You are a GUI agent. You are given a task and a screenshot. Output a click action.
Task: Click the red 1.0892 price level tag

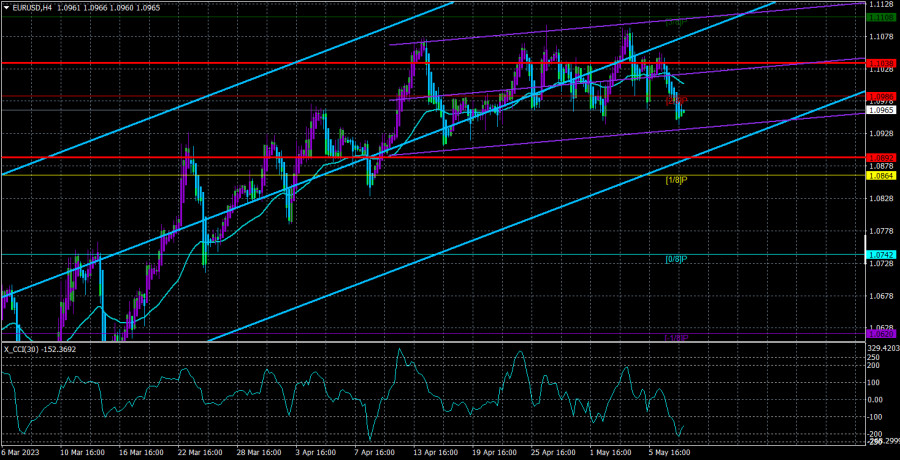pos(881,157)
